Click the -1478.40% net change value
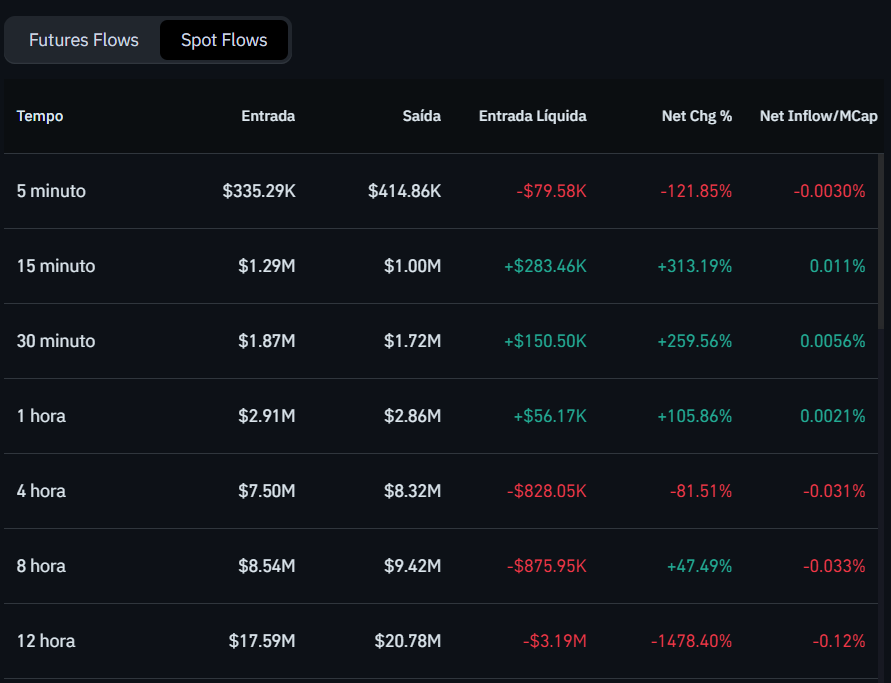This screenshot has height=683, width=891. pyautogui.click(x=691, y=641)
